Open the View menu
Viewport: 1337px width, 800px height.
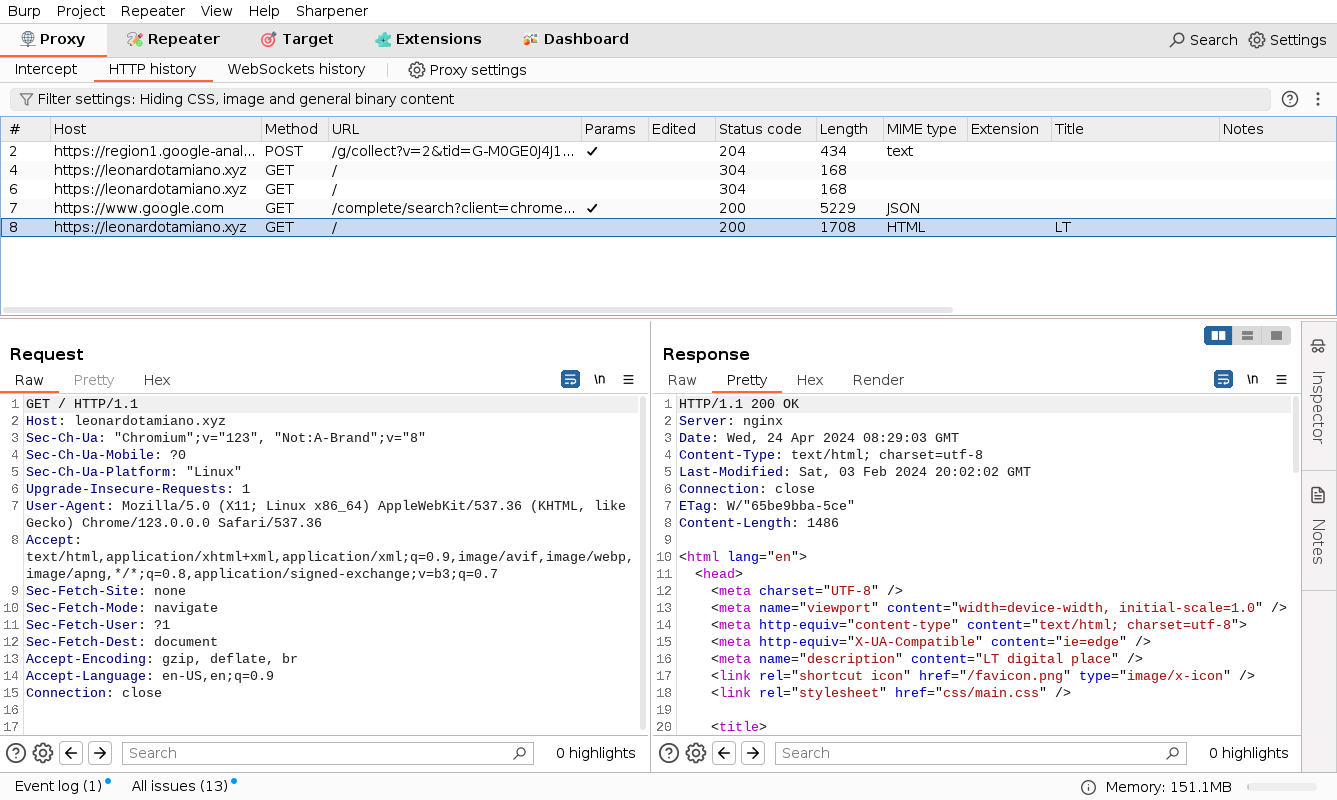click(216, 11)
